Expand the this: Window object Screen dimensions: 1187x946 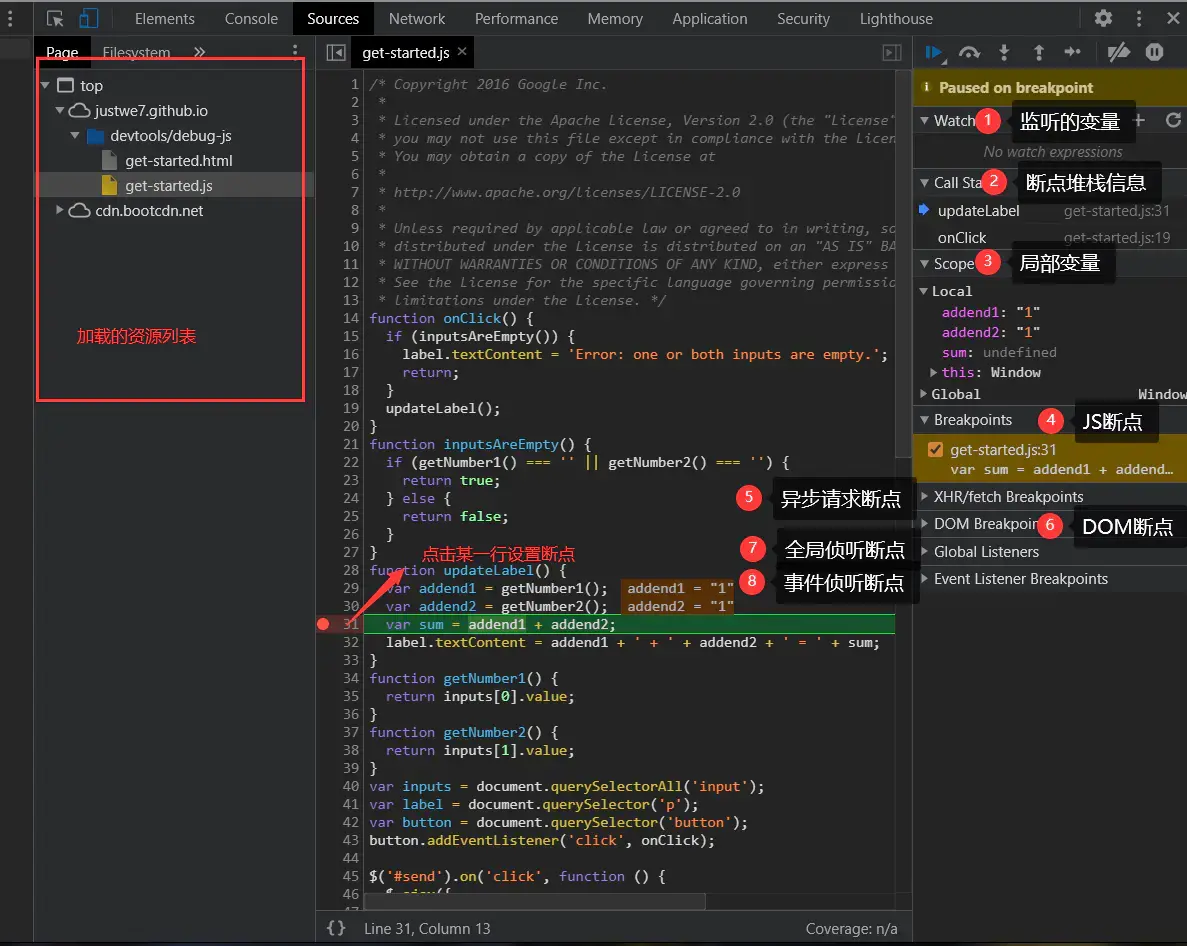[934, 372]
